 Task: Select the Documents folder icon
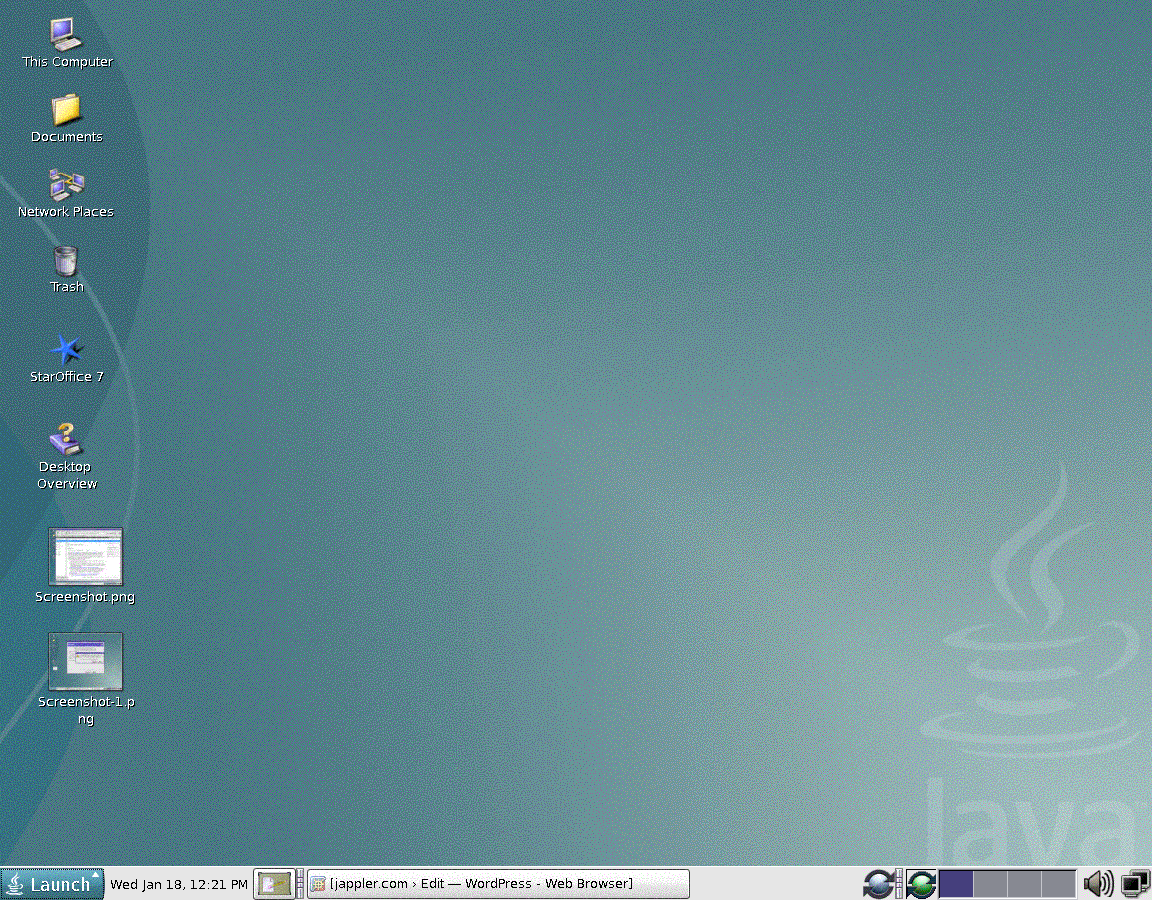66,109
